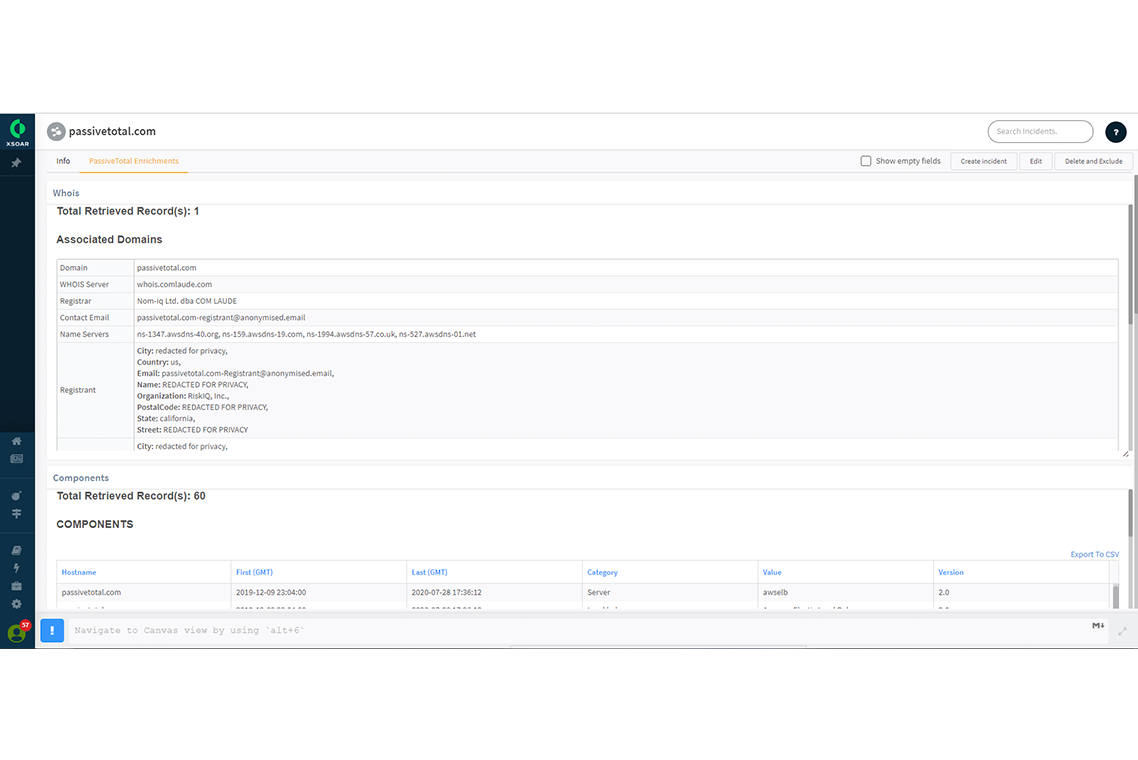Click the Contact Email address value

(x=221, y=318)
